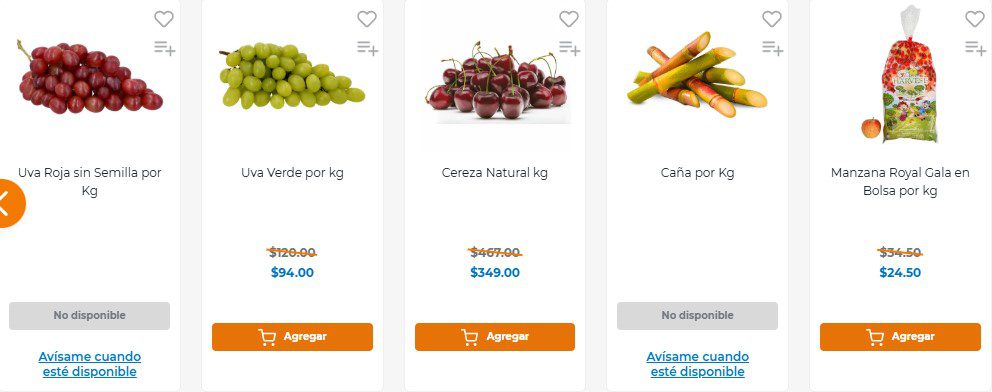The width and height of the screenshot is (992, 392).
Task: Open Avísame link for Caña por Kg
Action: [697, 364]
